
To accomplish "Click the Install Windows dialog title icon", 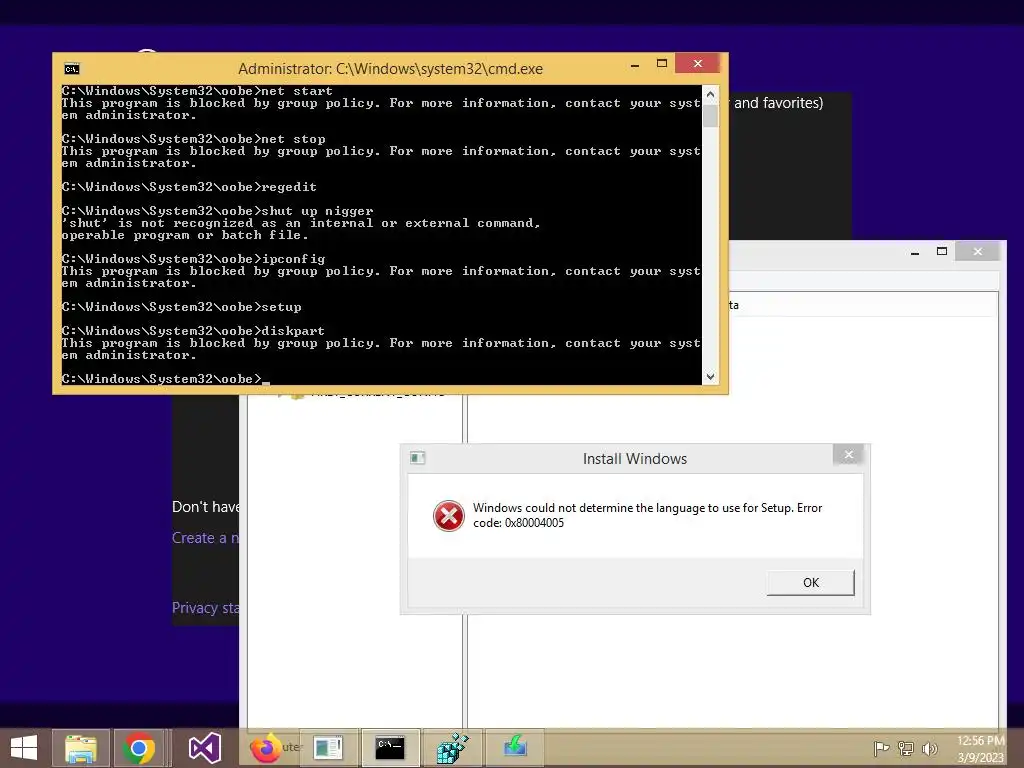I will coord(417,458).
